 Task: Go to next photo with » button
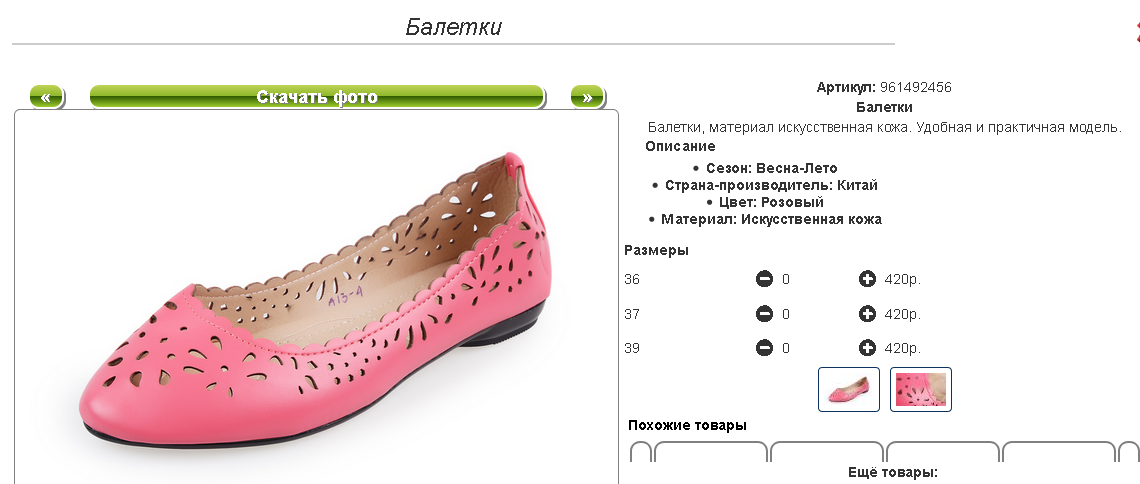pos(587,97)
